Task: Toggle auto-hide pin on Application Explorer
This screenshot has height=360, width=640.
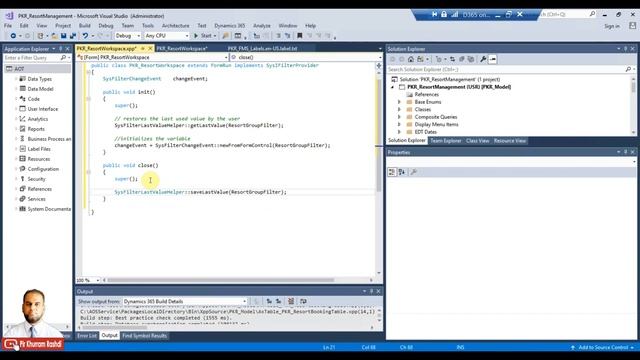Action: point(61,49)
